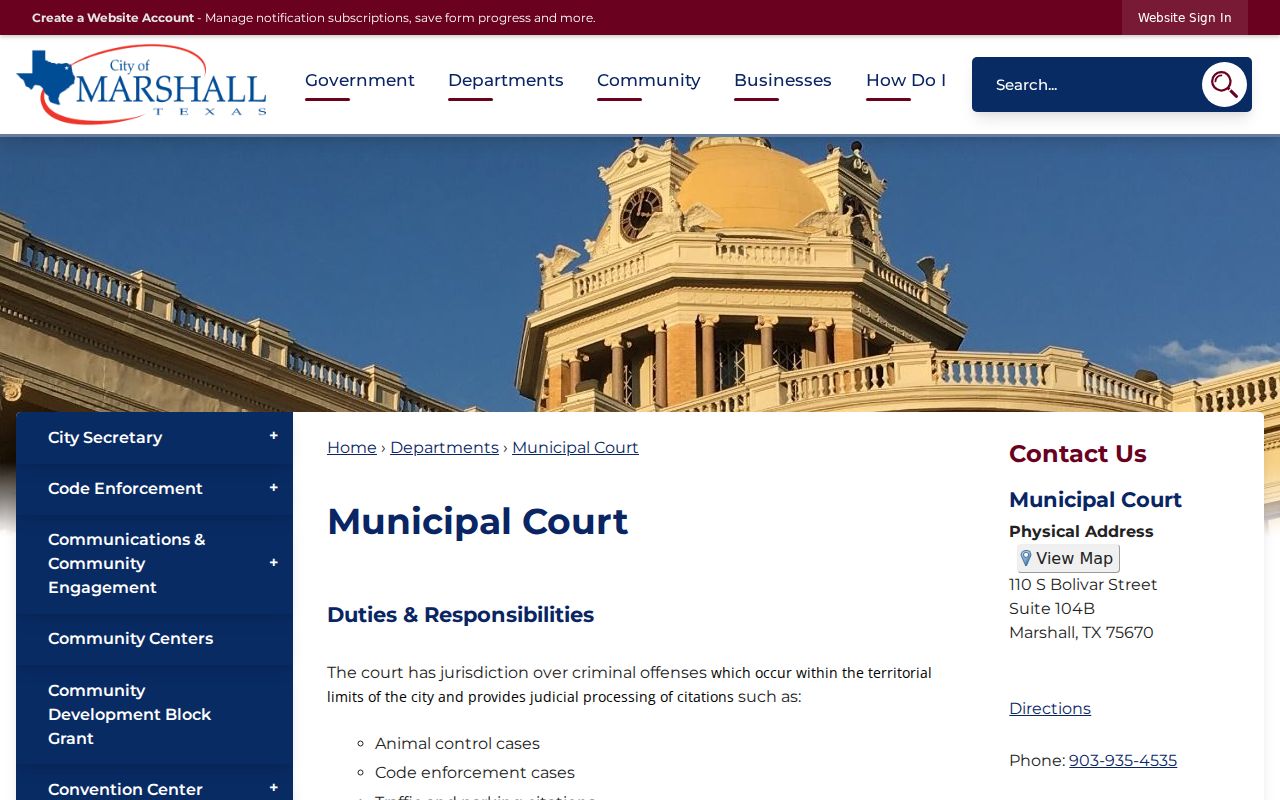Open the Departments menu
The image size is (1280, 800).
click(506, 81)
